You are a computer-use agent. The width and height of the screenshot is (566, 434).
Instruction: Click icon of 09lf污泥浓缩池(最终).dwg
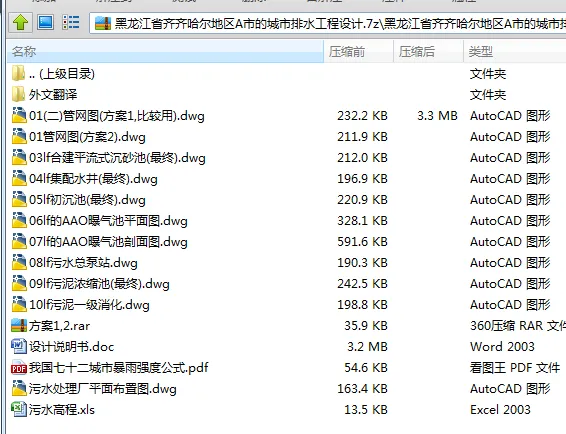(x=19, y=283)
